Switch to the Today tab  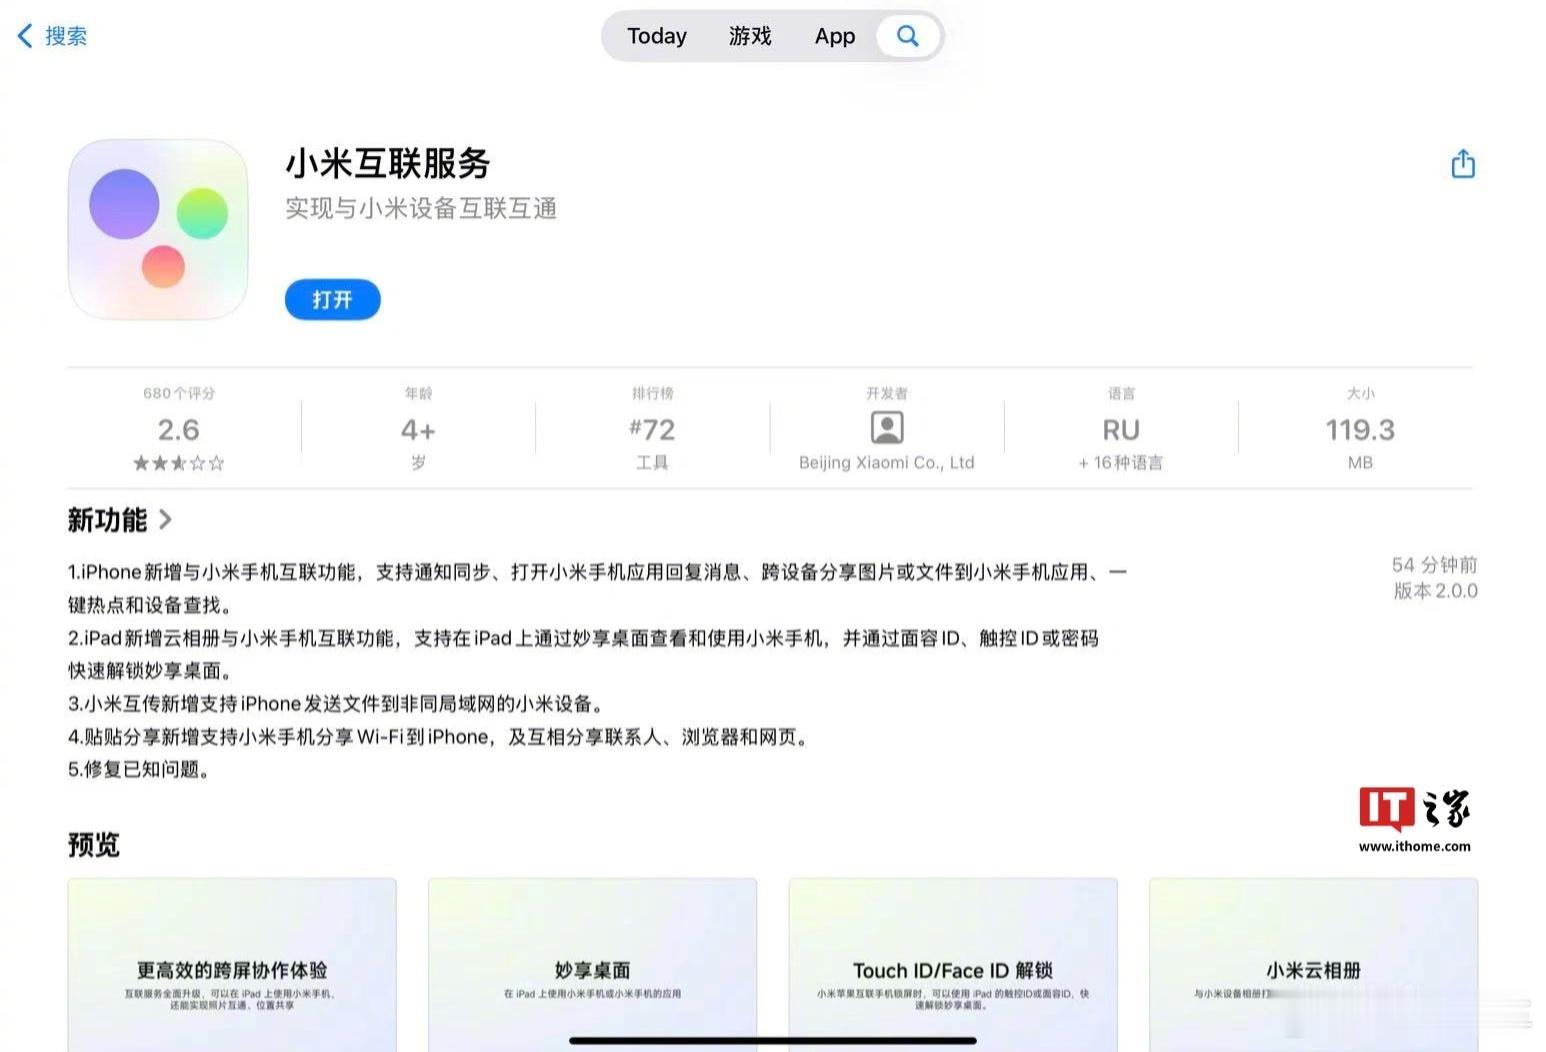click(x=657, y=36)
